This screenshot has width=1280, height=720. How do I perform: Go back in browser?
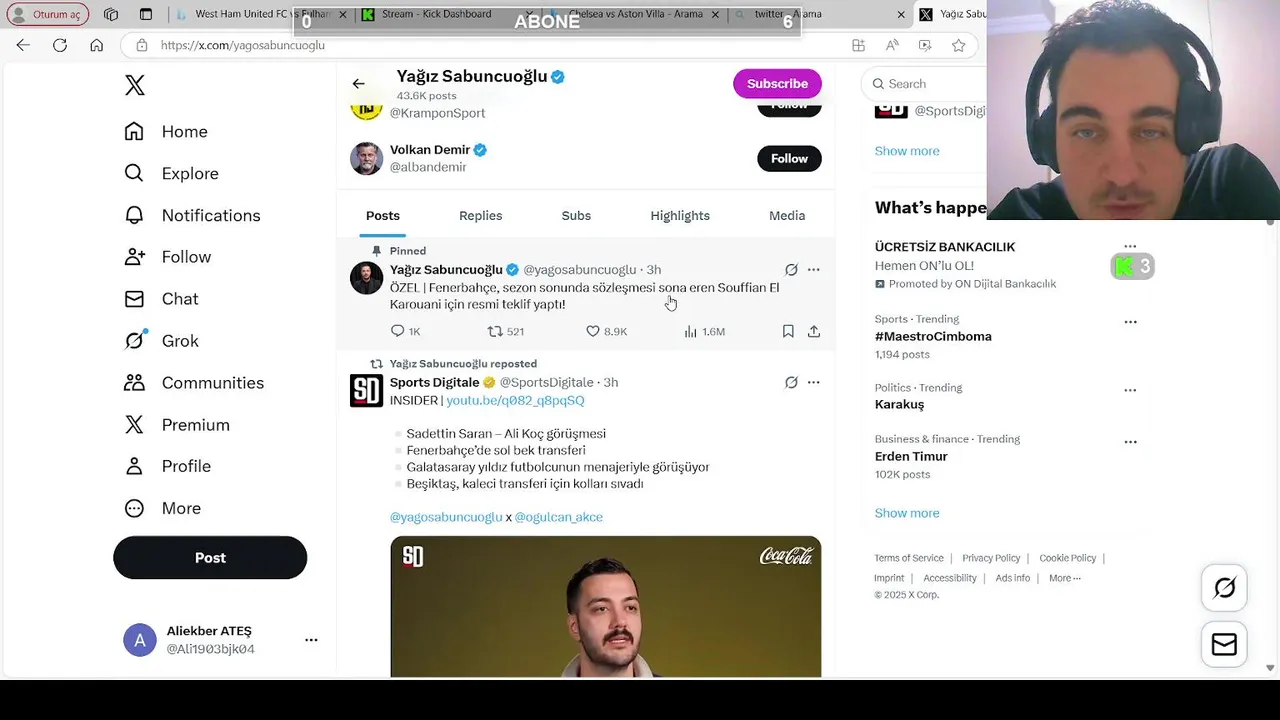pos(23,45)
